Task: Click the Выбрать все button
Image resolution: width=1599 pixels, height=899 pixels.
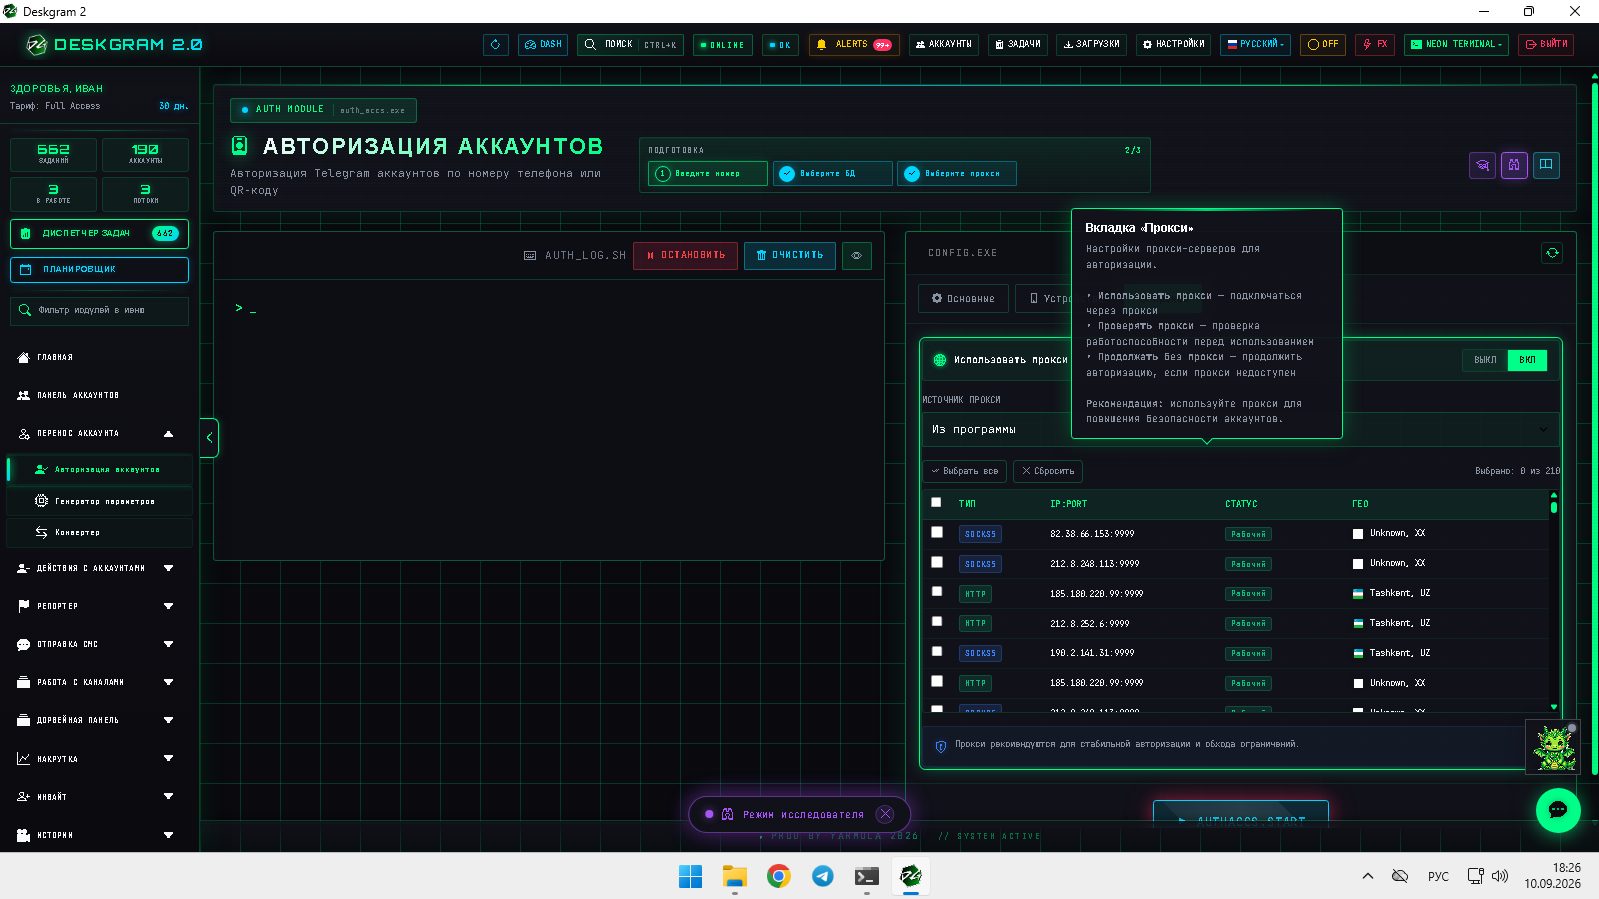Action: (965, 471)
